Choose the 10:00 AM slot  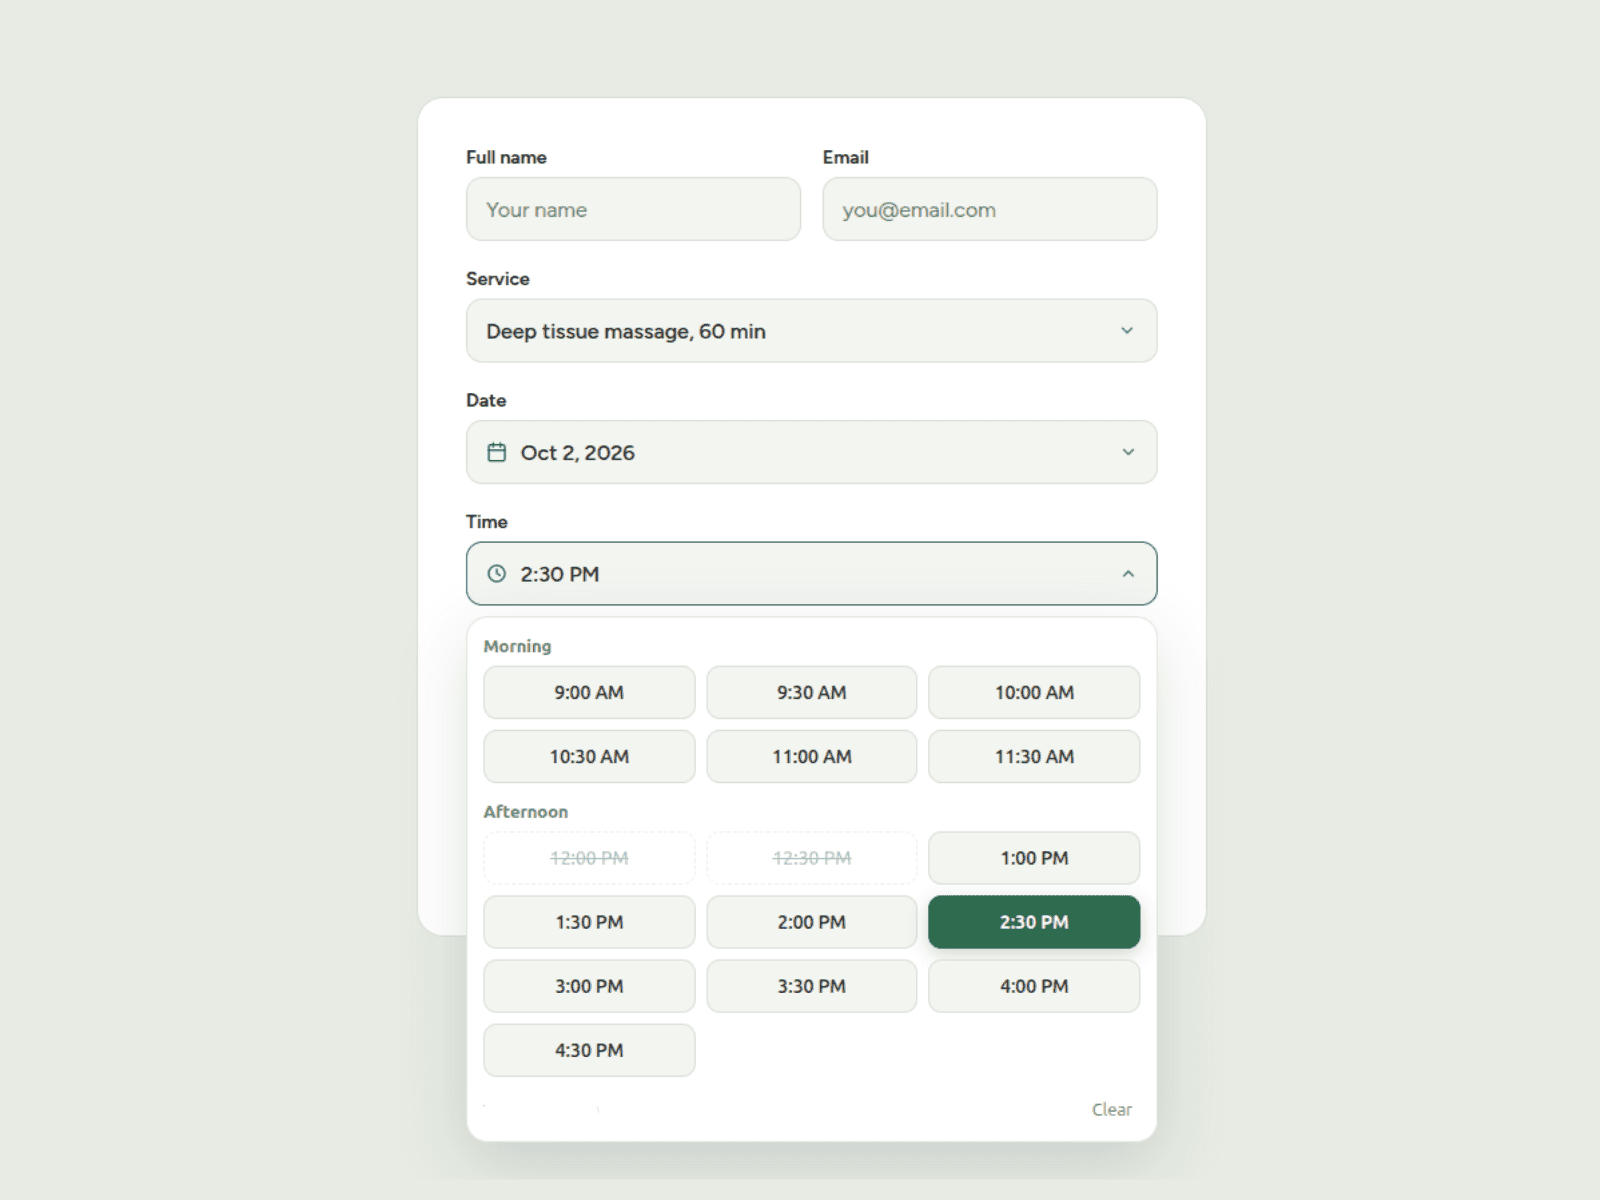[1034, 692]
